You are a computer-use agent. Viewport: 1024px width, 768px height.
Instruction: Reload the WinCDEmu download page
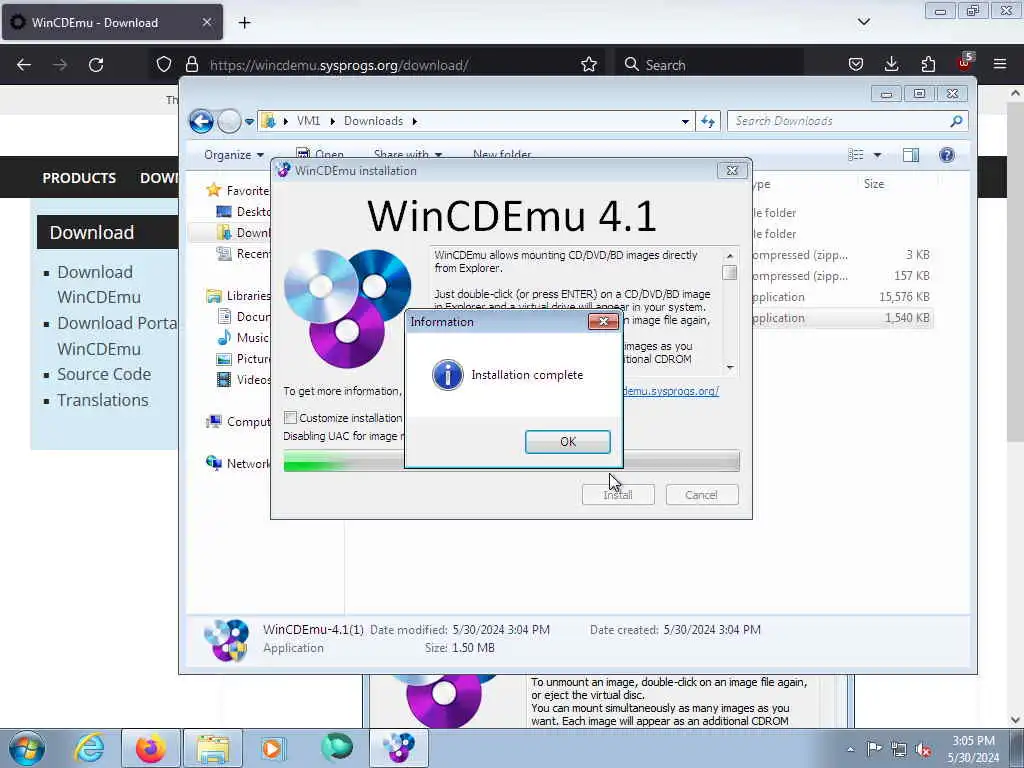pyautogui.click(x=96, y=65)
